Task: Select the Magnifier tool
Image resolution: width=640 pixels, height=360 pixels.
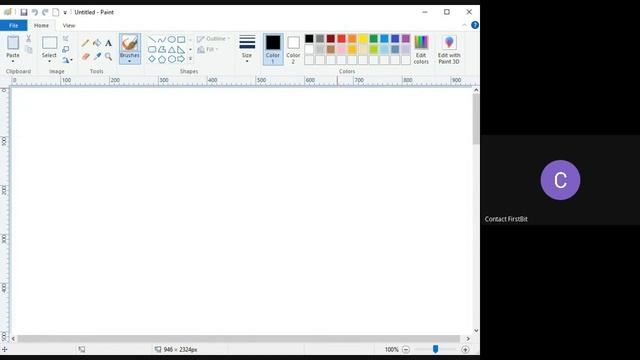Action: pyautogui.click(x=108, y=56)
